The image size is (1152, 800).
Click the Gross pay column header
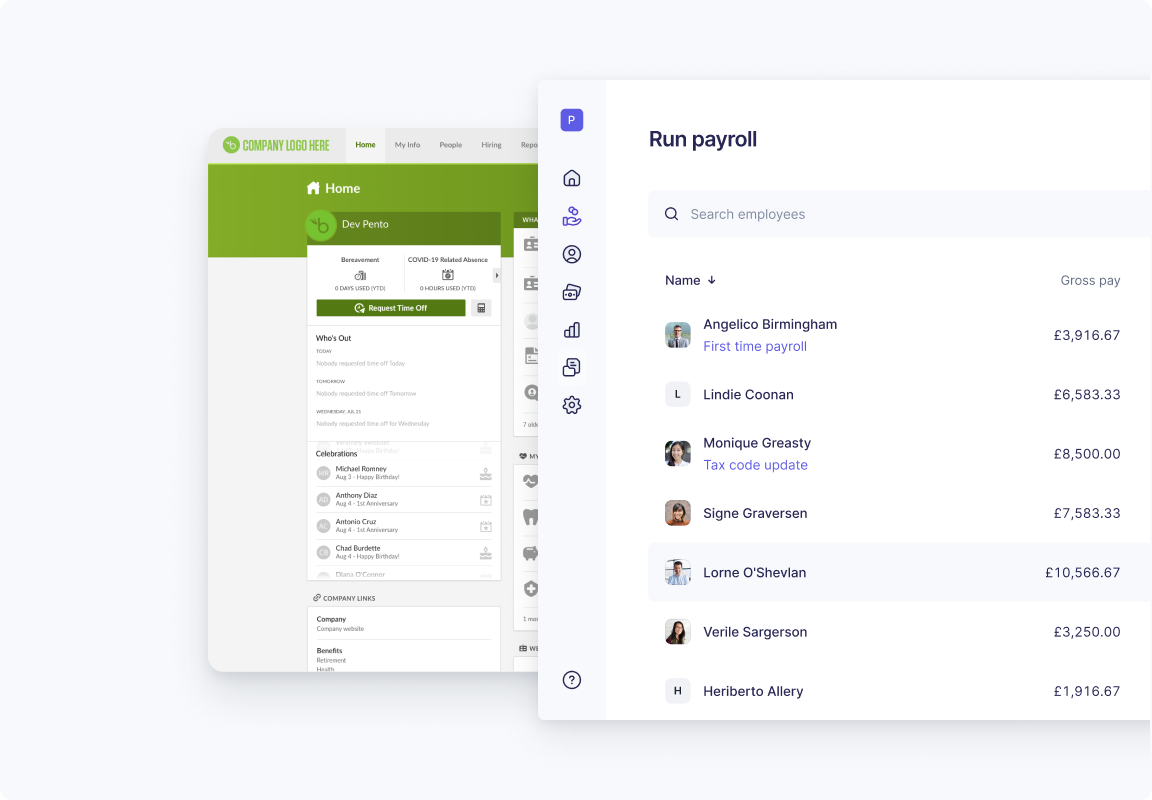tap(1090, 281)
